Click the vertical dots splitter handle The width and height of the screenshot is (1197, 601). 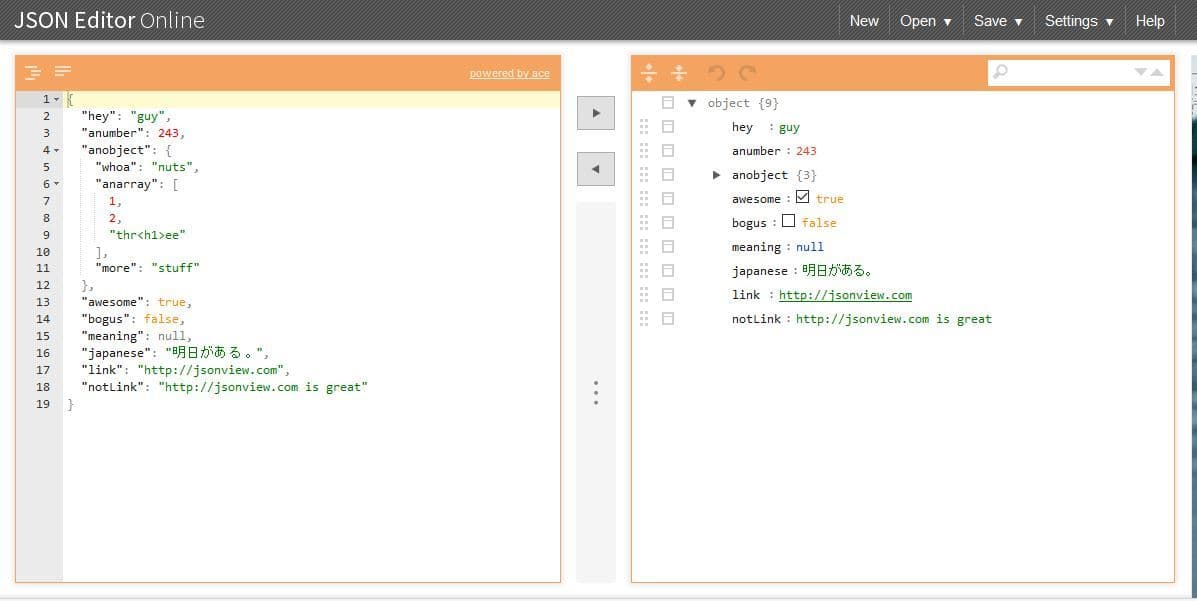click(x=596, y=393)
